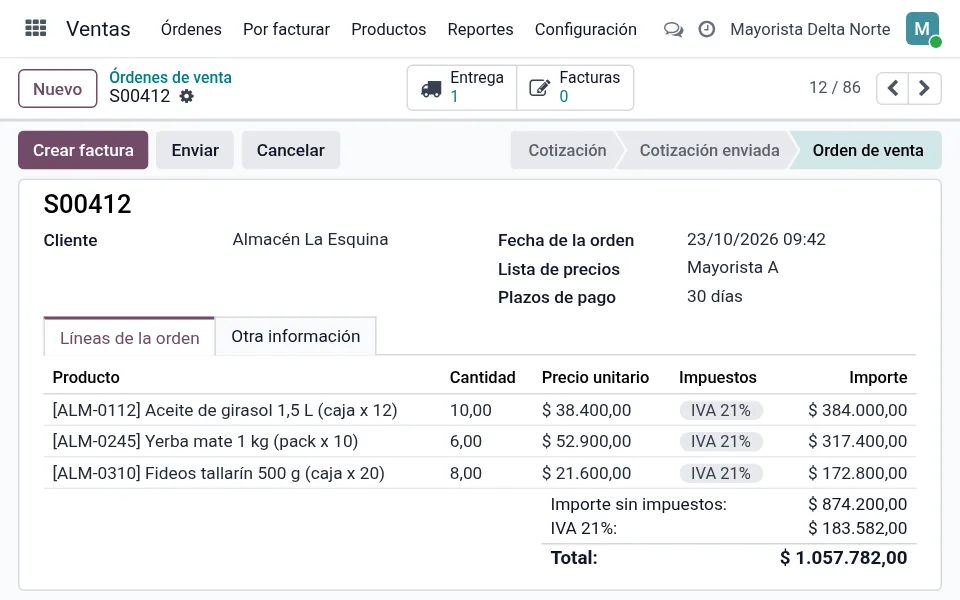
Task: Open the Productos menu
Action: tap(389, 29)
